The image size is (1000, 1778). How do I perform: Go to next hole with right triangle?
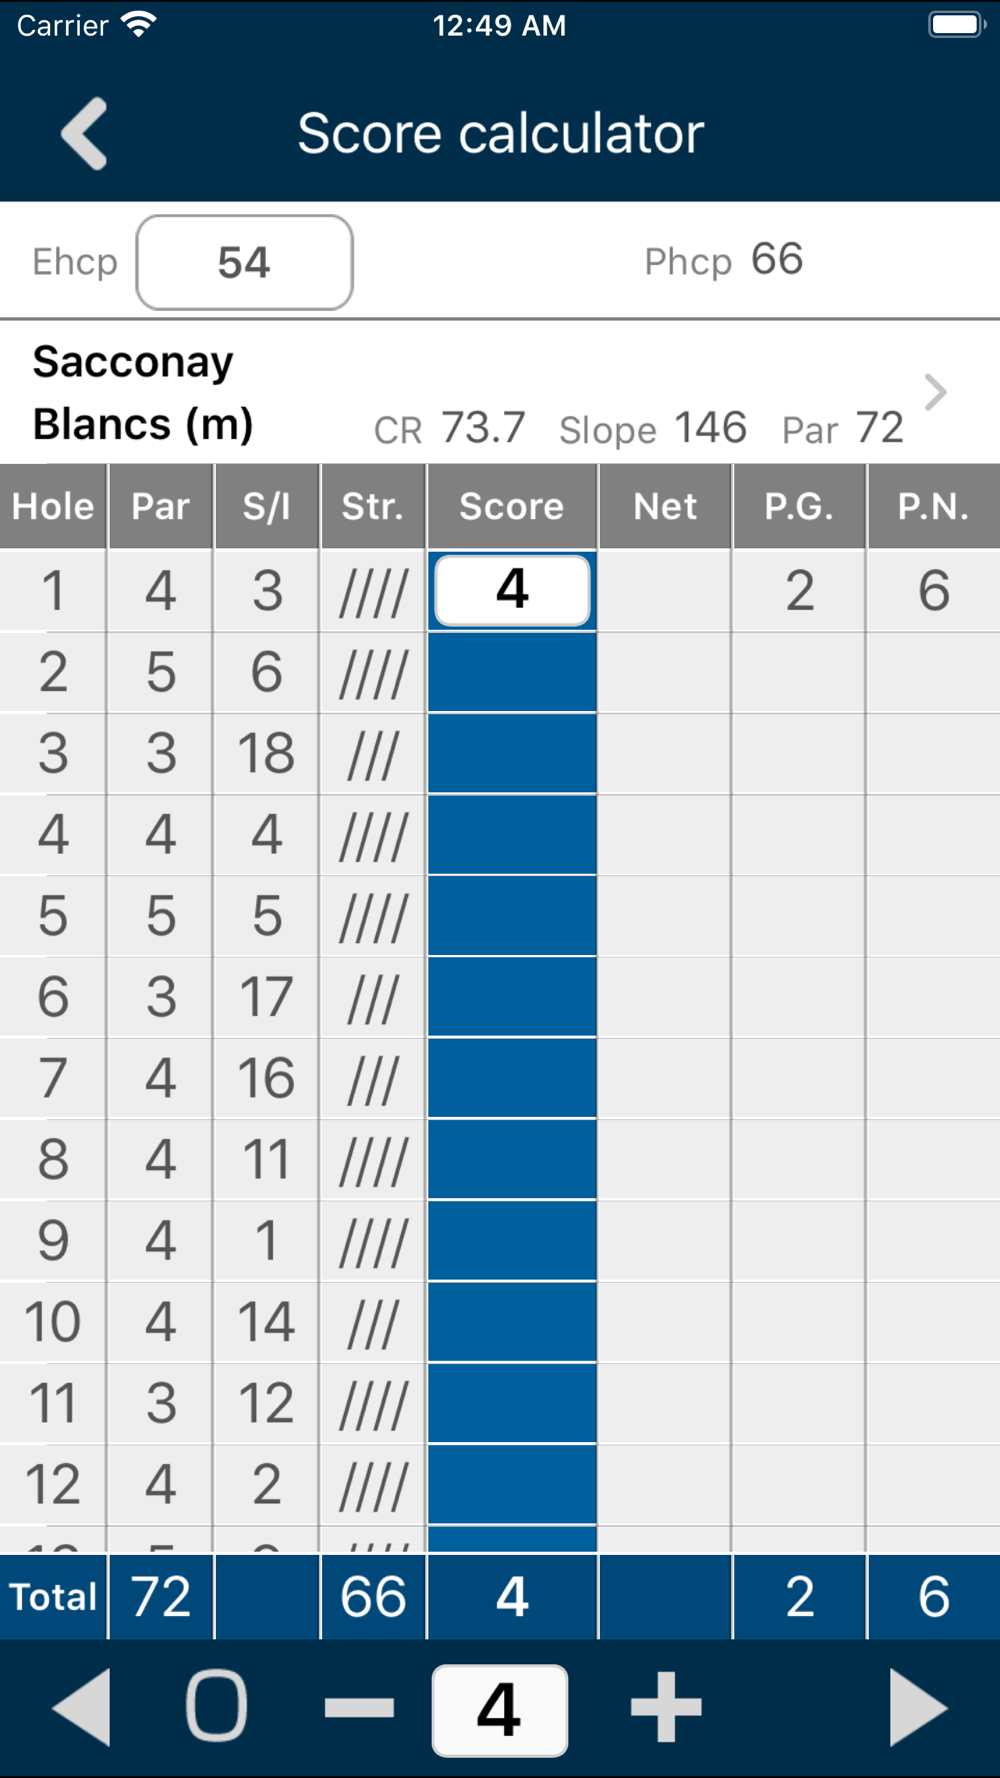pyautogui.click(x=918, y=1708)
